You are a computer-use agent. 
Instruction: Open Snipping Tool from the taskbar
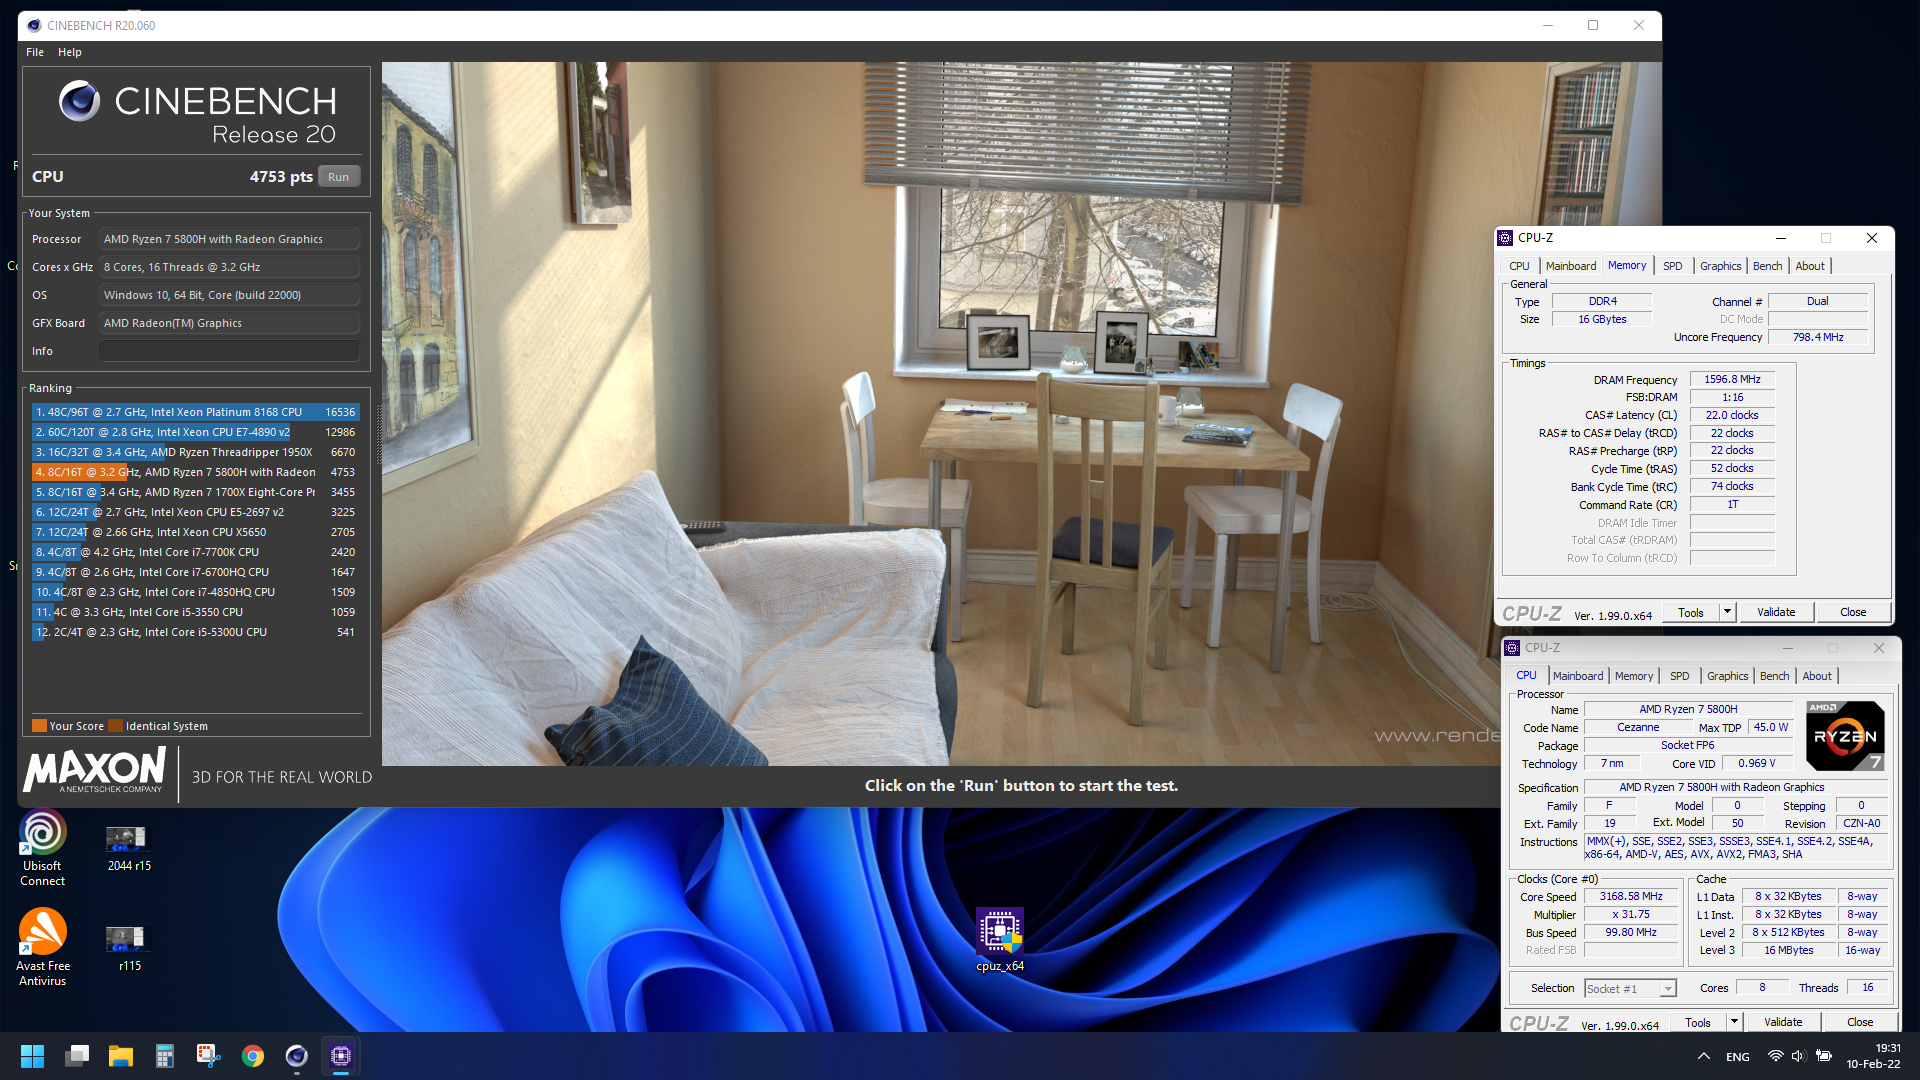tap(209, 1056)
